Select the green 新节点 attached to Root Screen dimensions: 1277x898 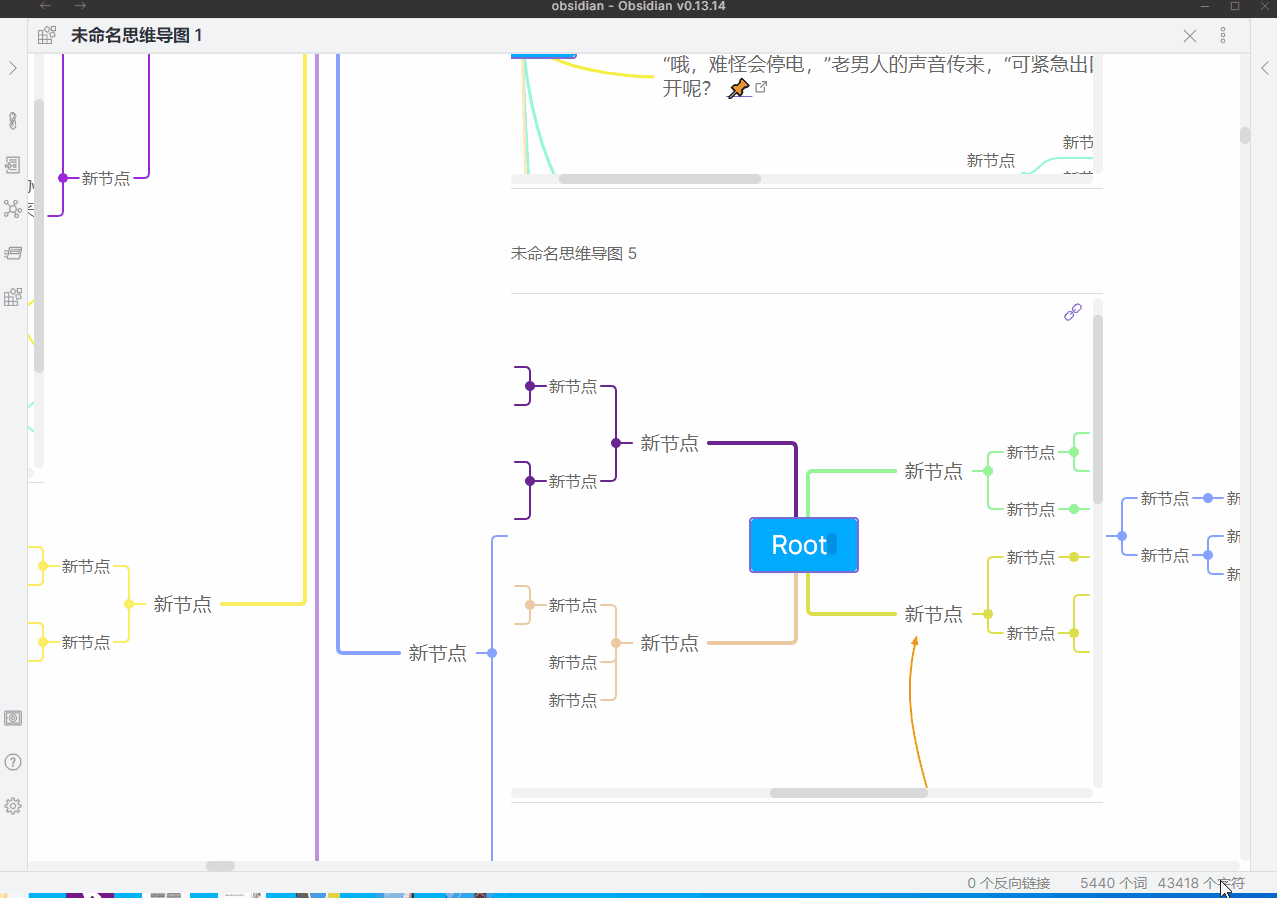(933, 471)
